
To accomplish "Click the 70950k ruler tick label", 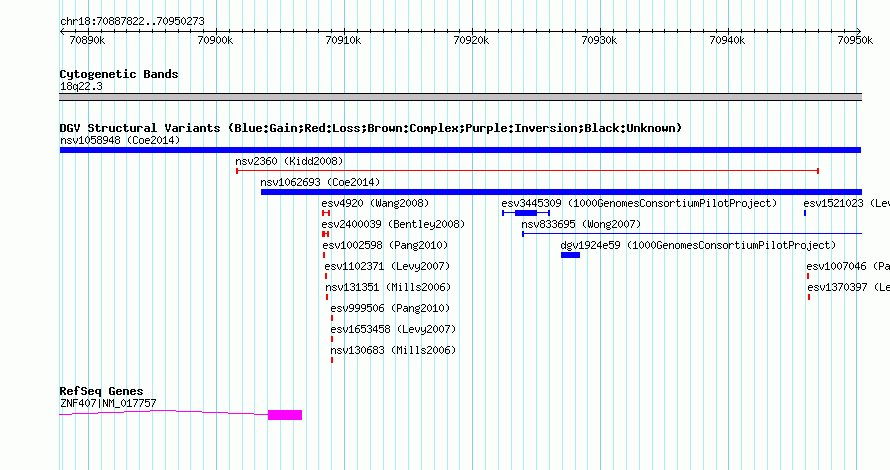I will (x=855, y=40).
